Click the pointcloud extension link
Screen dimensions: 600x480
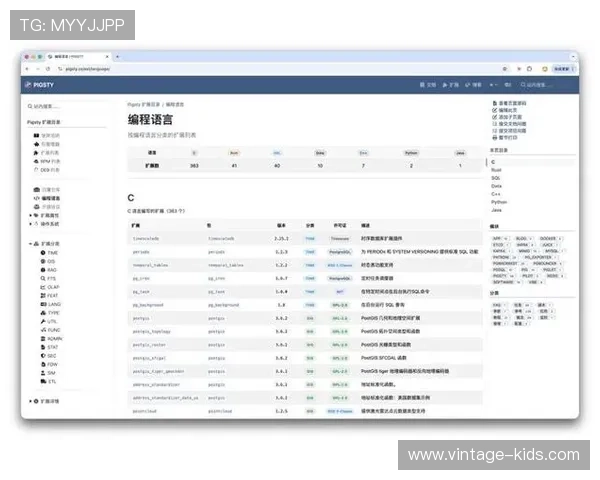pos(145,411)
